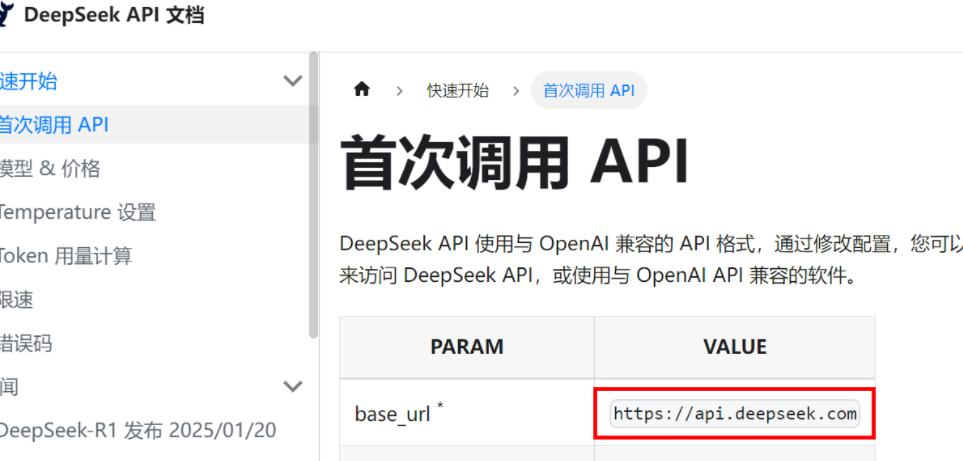The width and height of the screenshot is (963, 461).
Task: Open DeepSeek-R1 发布 2025/01/20 news item
Action: (x=138, y=430)
